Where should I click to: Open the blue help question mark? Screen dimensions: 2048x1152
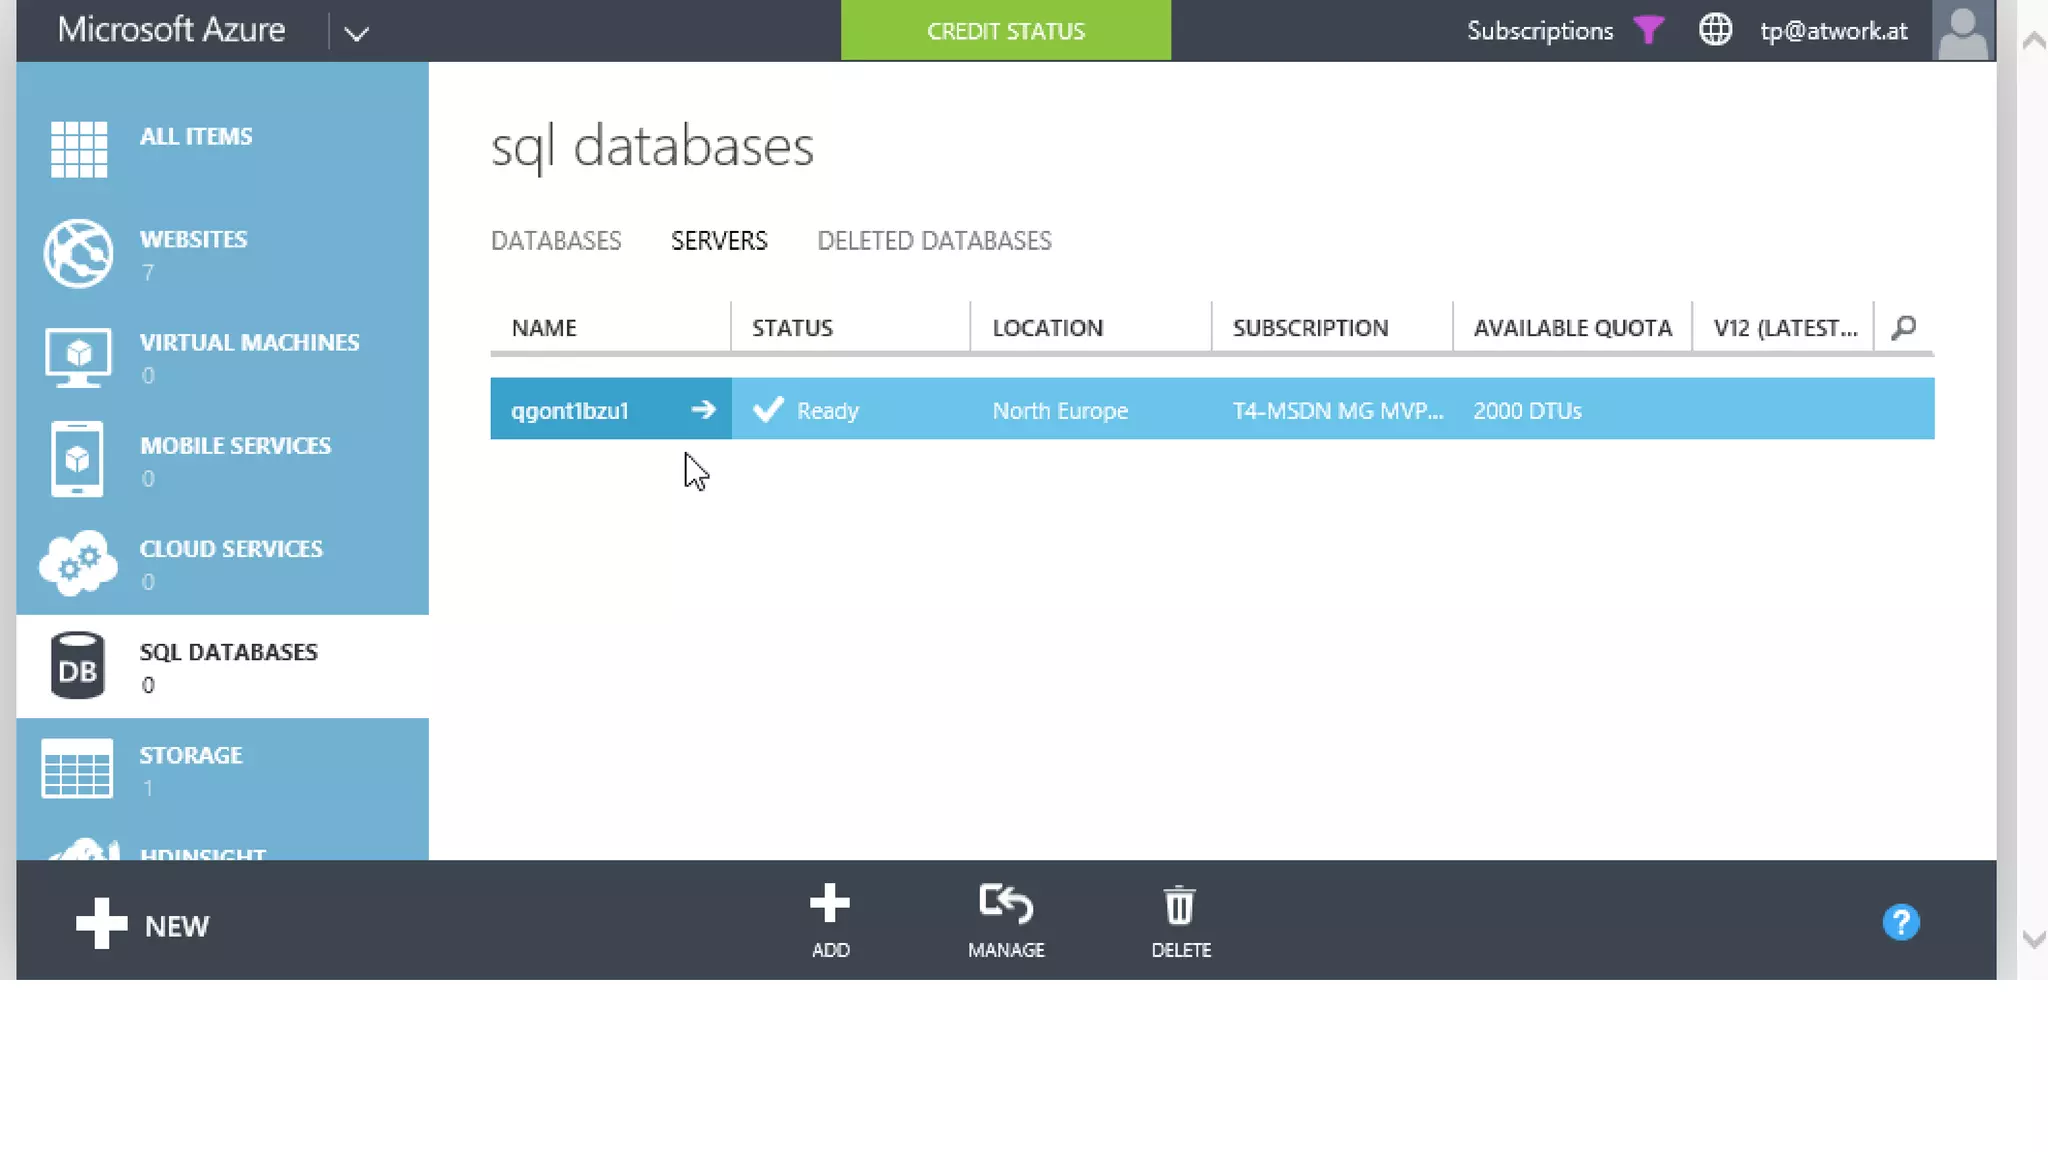click(x=1900, y=922)
